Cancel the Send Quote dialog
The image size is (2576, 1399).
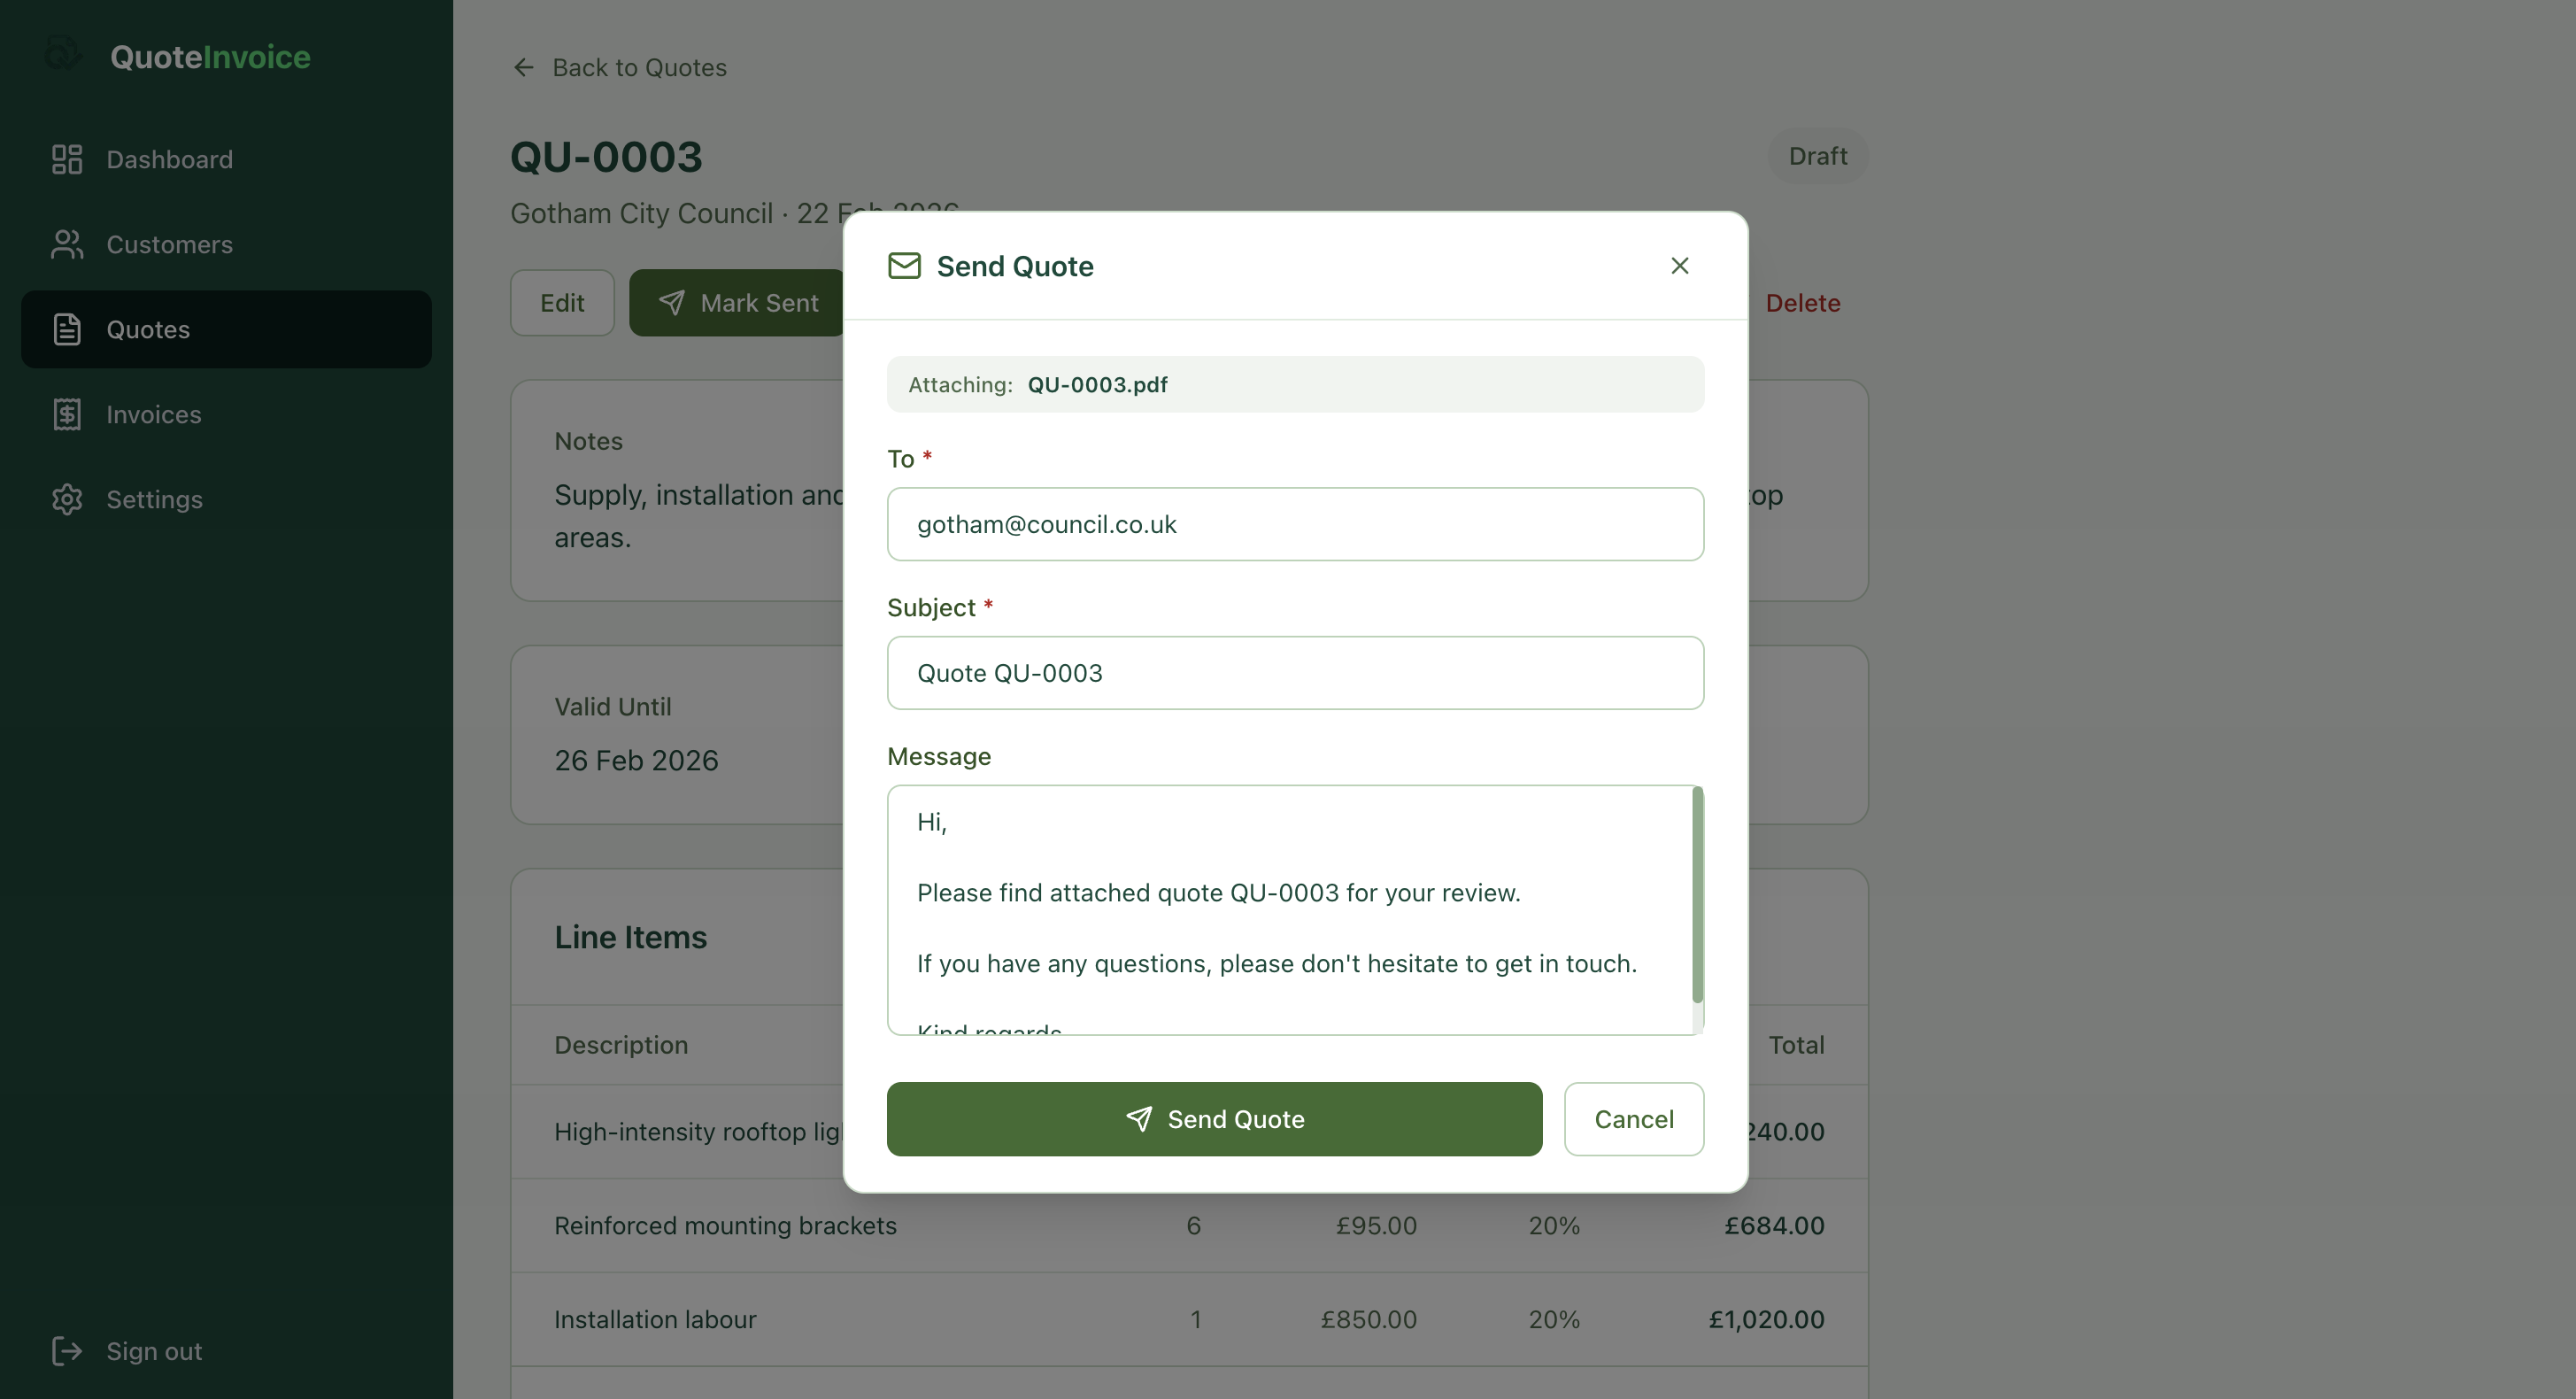click(1633, 1119)
